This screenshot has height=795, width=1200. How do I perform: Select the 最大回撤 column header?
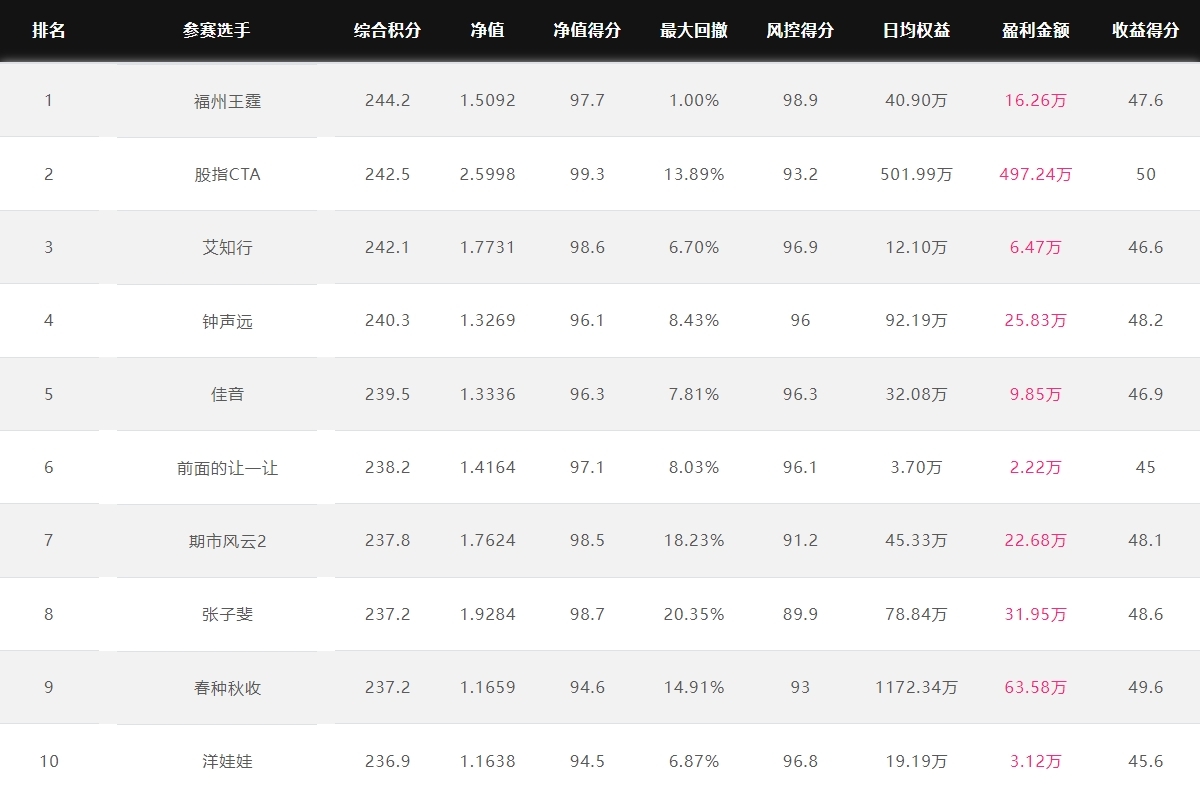(693, 30)
